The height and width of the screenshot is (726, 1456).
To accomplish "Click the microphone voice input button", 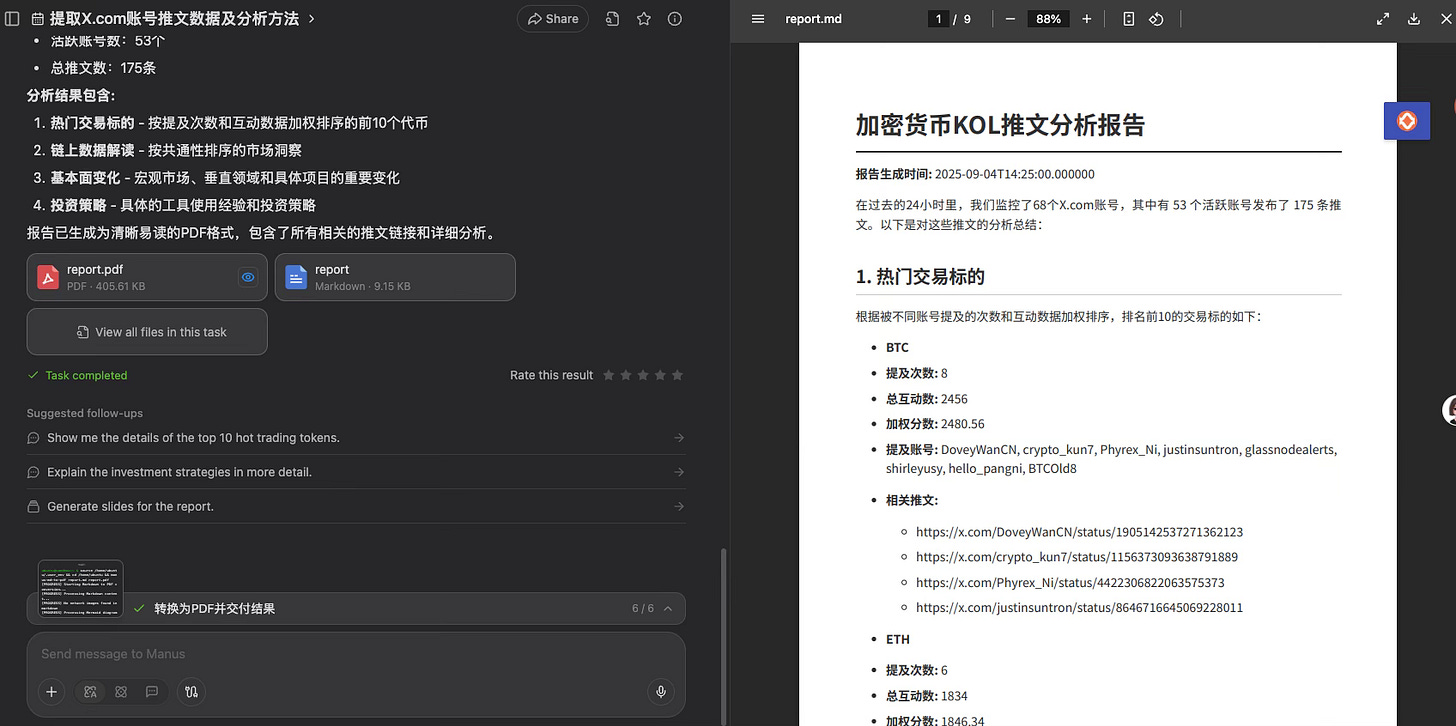I will tap(660, 691).
